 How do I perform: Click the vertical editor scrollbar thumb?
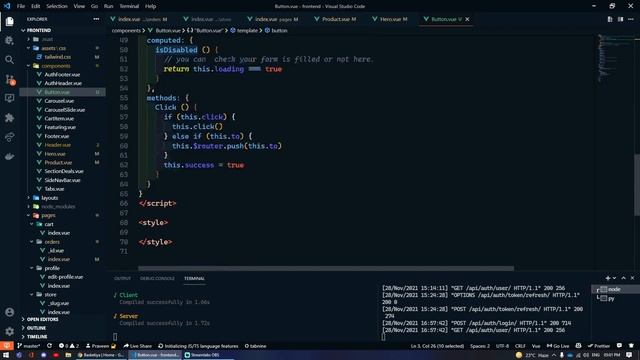coord(637,185)
